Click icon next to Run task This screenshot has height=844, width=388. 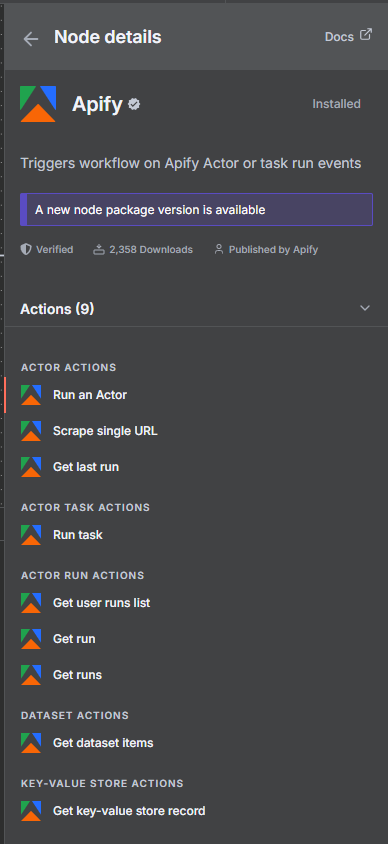pos(31,535)
